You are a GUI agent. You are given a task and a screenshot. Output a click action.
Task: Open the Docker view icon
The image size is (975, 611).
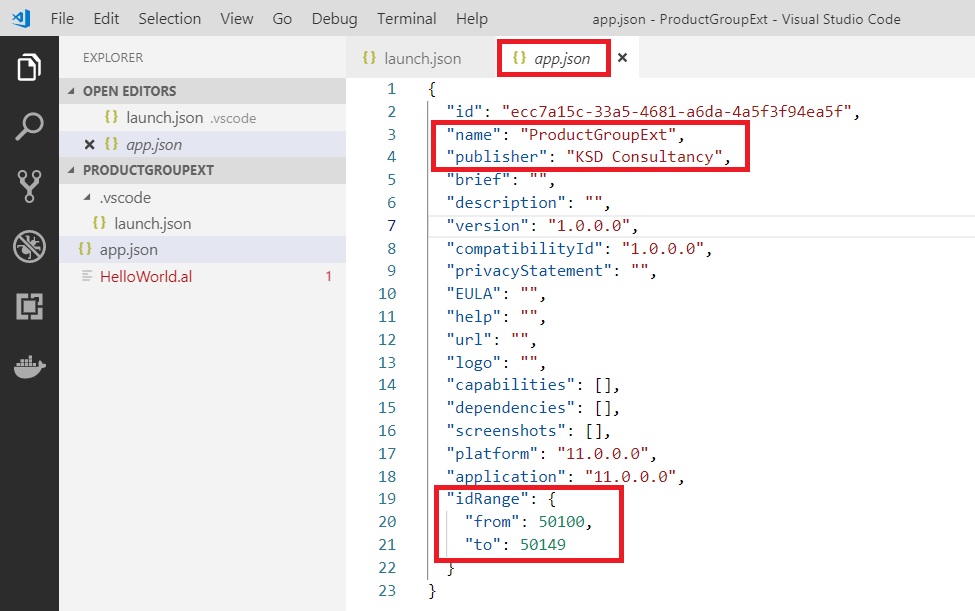click(x=29, y=366)
